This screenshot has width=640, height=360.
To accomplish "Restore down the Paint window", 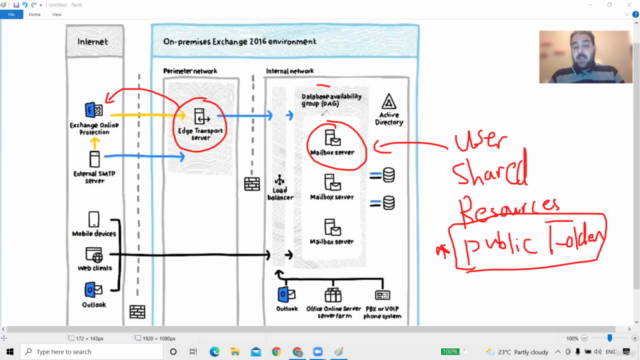I will coord(609,5).
